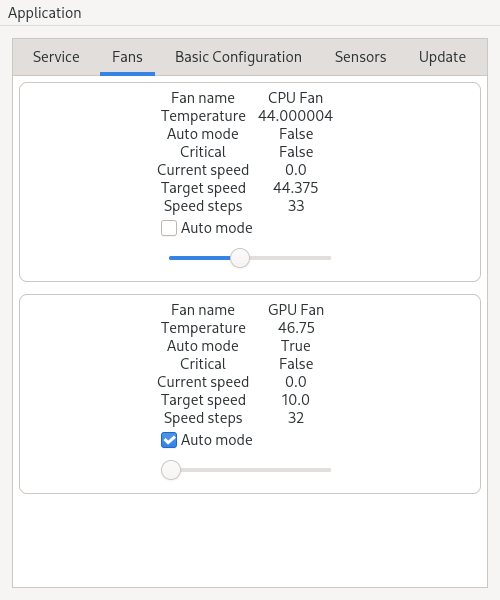Select the Fans tab
Image resolution: width=500 pixels, height=600 pixels.
[x=127, y=57]
